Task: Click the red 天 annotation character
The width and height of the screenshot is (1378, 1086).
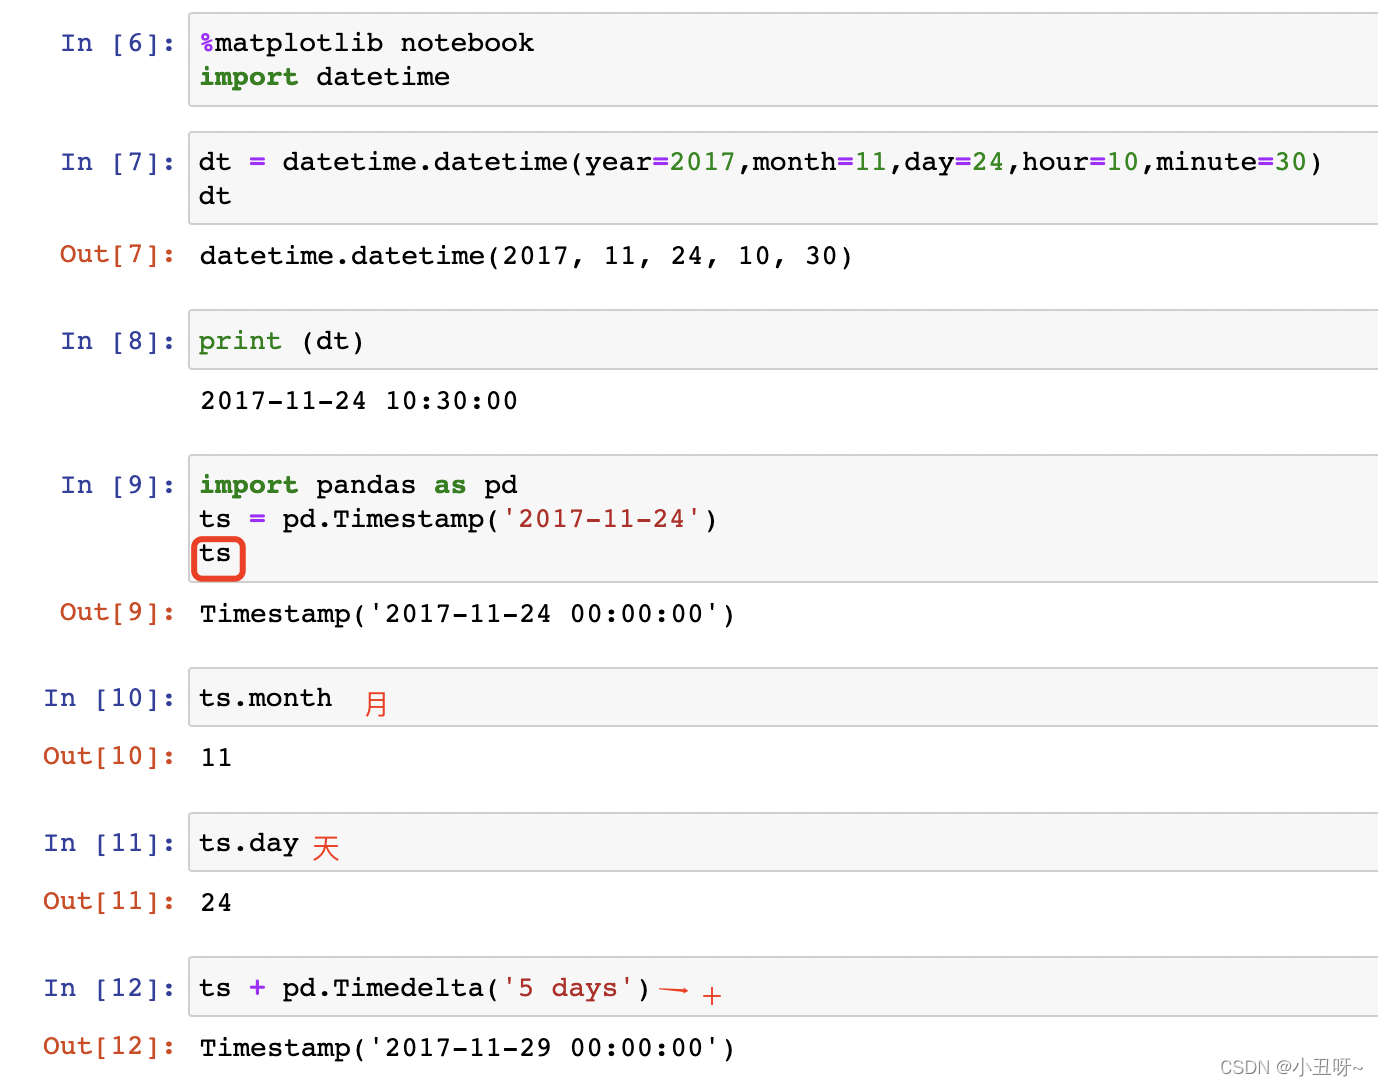Action: pyautogui.click(x=326, y=848)
